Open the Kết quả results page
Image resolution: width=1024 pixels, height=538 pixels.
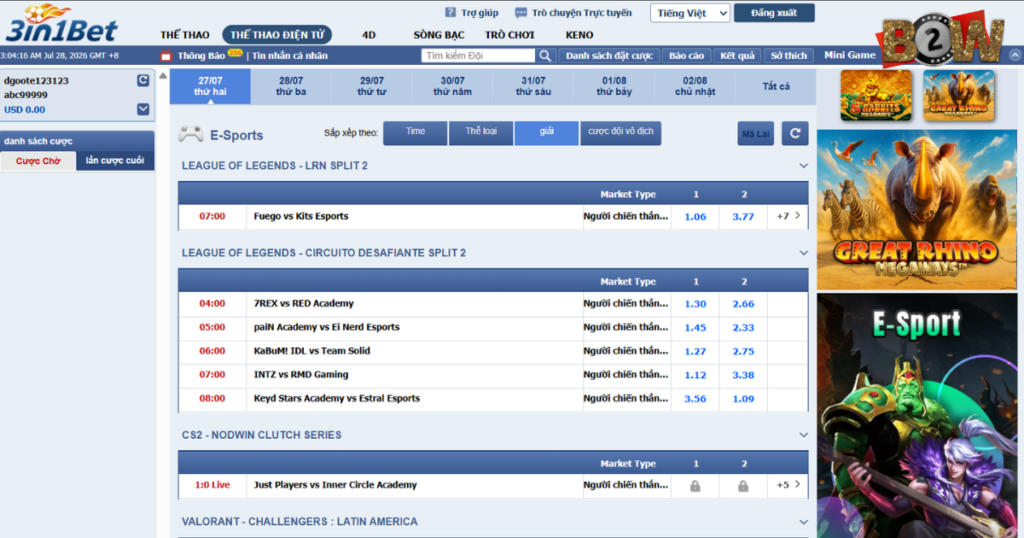[x=737, y=55]
